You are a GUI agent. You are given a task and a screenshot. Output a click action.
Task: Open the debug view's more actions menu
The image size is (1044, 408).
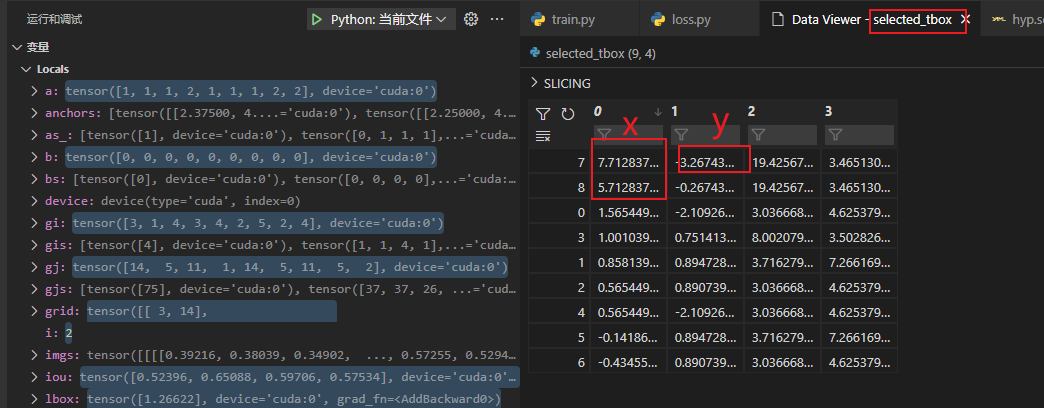[497, 19]
